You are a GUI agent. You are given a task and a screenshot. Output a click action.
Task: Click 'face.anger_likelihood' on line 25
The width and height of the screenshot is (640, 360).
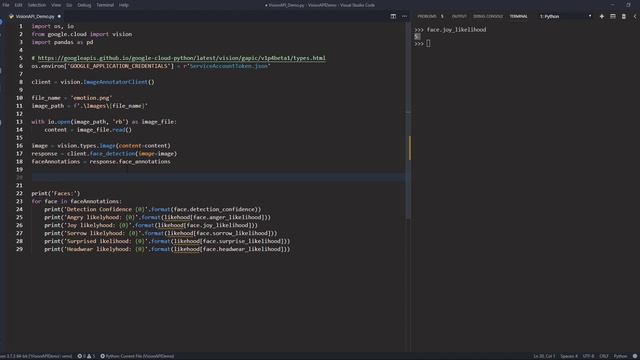(226, 217)
